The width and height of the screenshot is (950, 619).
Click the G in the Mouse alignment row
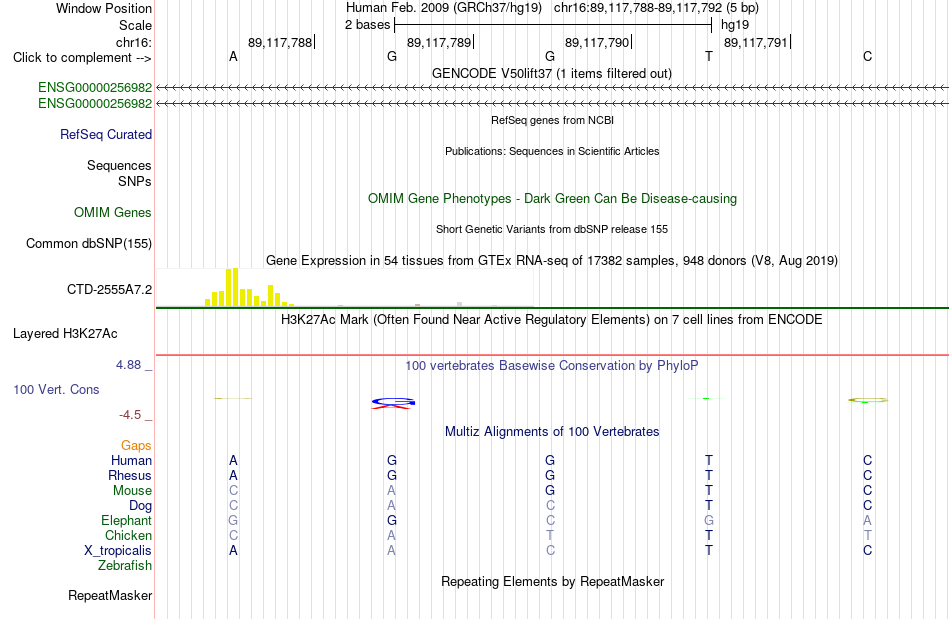pyautogui.click(x=550, y=491)
